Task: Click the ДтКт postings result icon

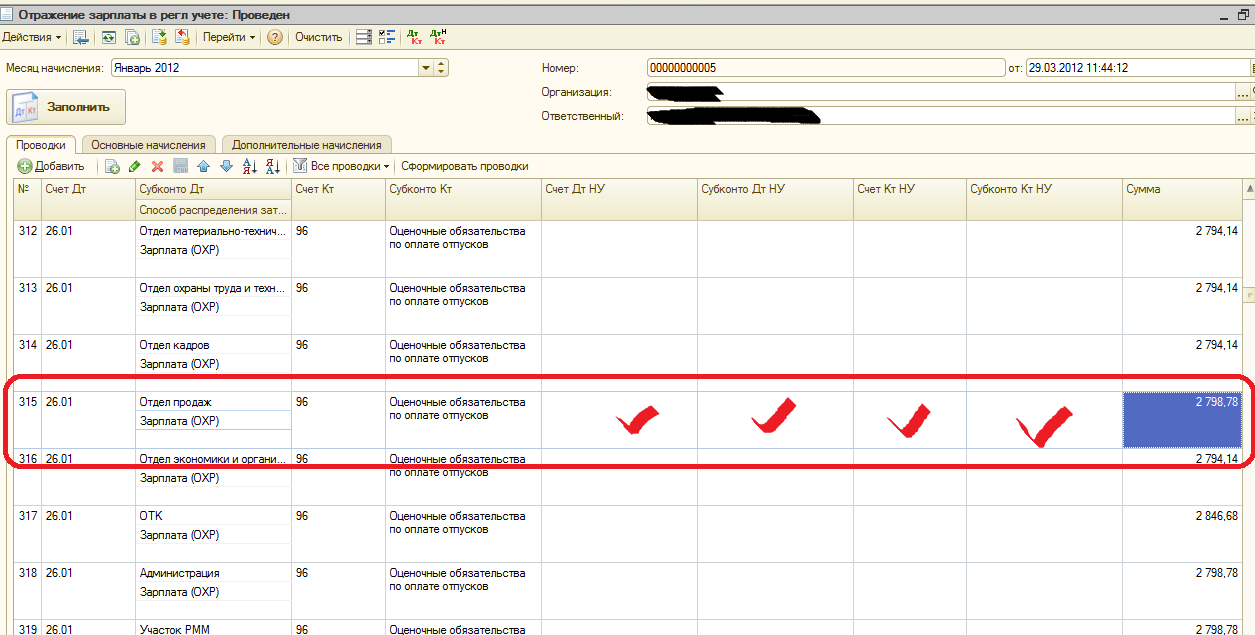Action: click(x=414, y=37)
